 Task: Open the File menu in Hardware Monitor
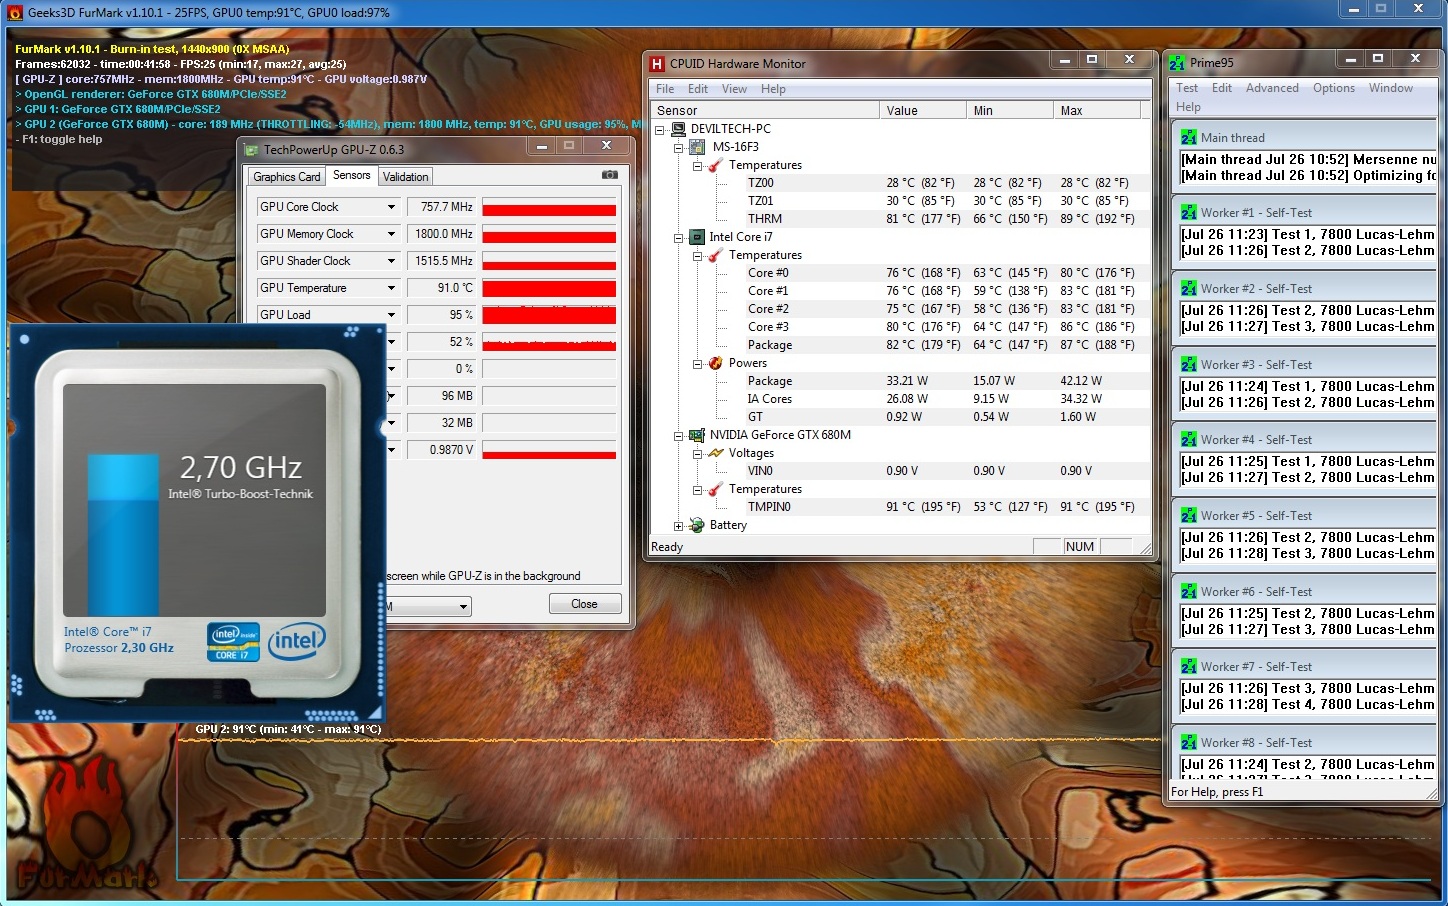point(665,89)
